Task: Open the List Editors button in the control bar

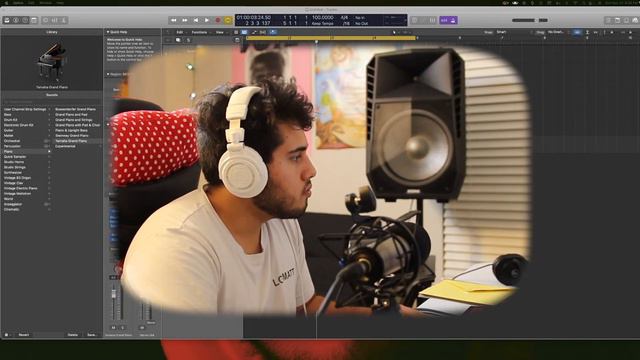Action: pyautogui.click(x=608, y=20)
